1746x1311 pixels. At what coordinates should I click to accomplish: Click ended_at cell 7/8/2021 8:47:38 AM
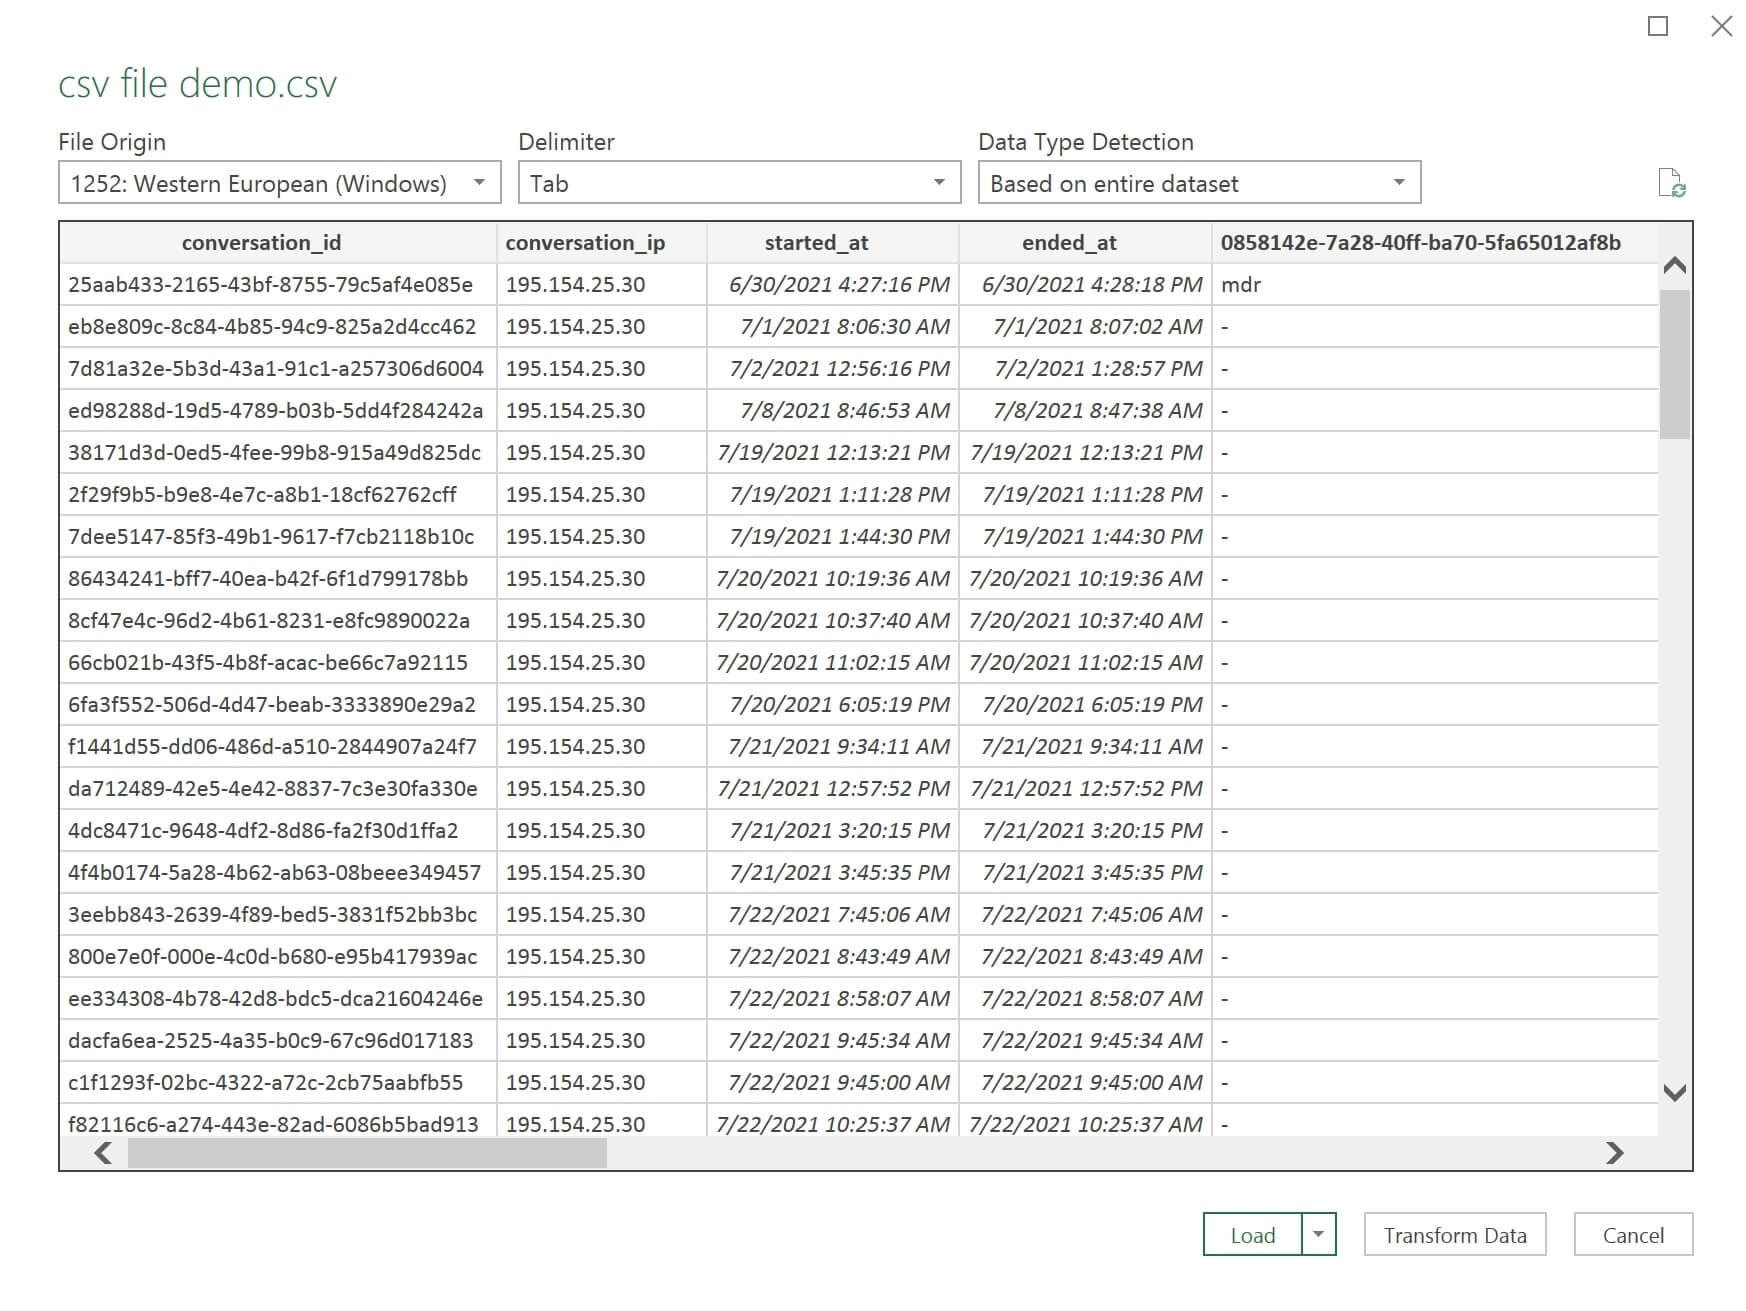(x=1085, y=411)
